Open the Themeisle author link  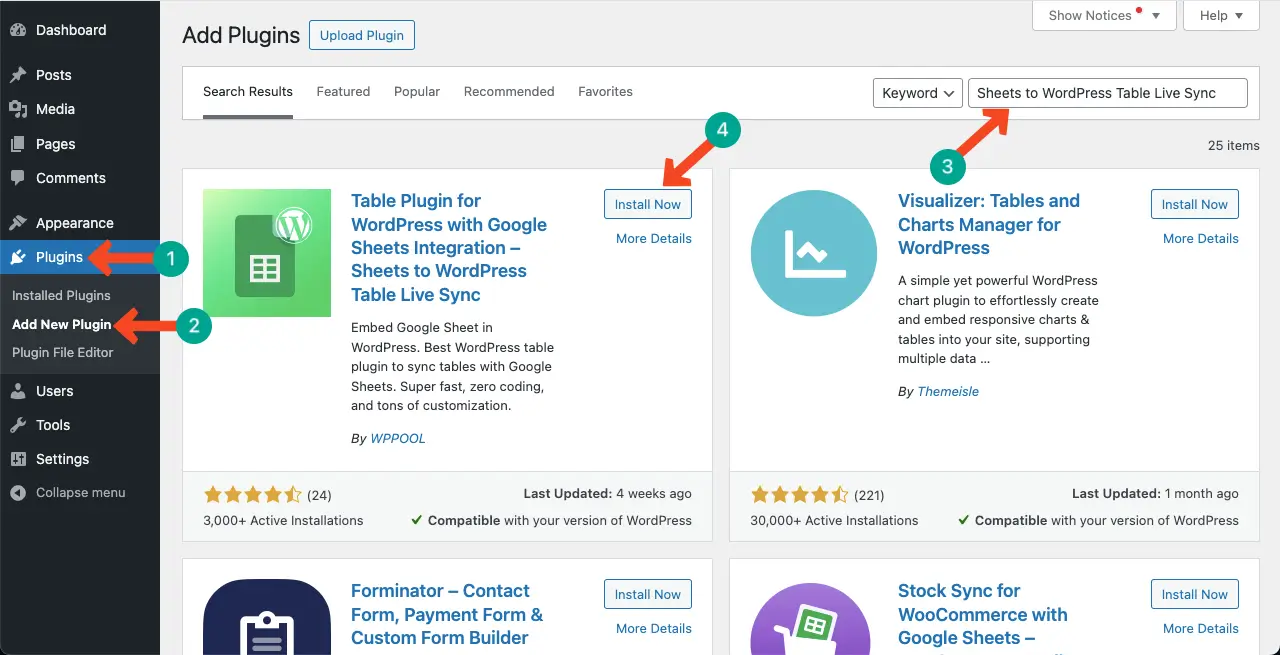point(948,392)
